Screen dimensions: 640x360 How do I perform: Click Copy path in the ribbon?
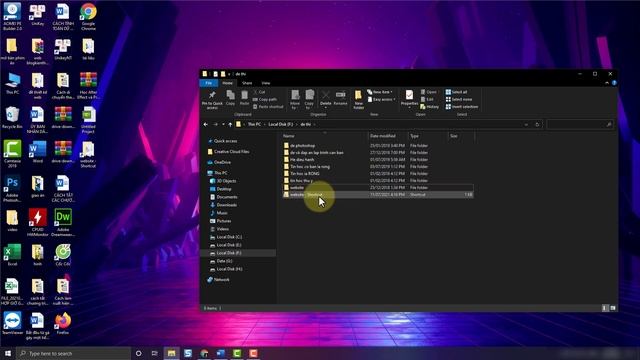coord(265,100)
